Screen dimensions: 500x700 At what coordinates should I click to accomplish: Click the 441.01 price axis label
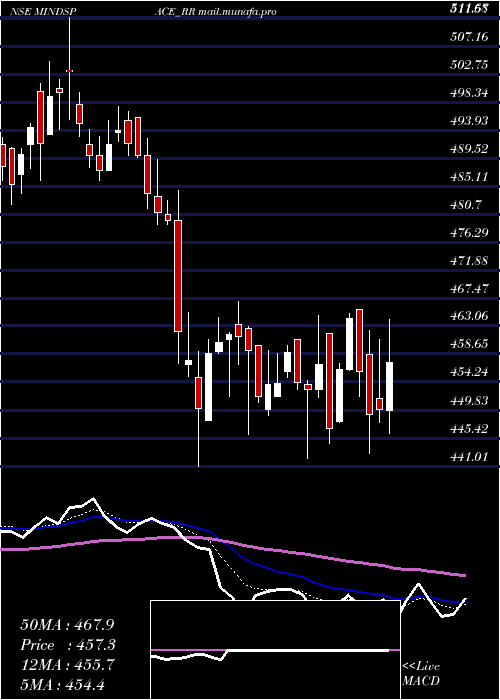pos(469,457)
